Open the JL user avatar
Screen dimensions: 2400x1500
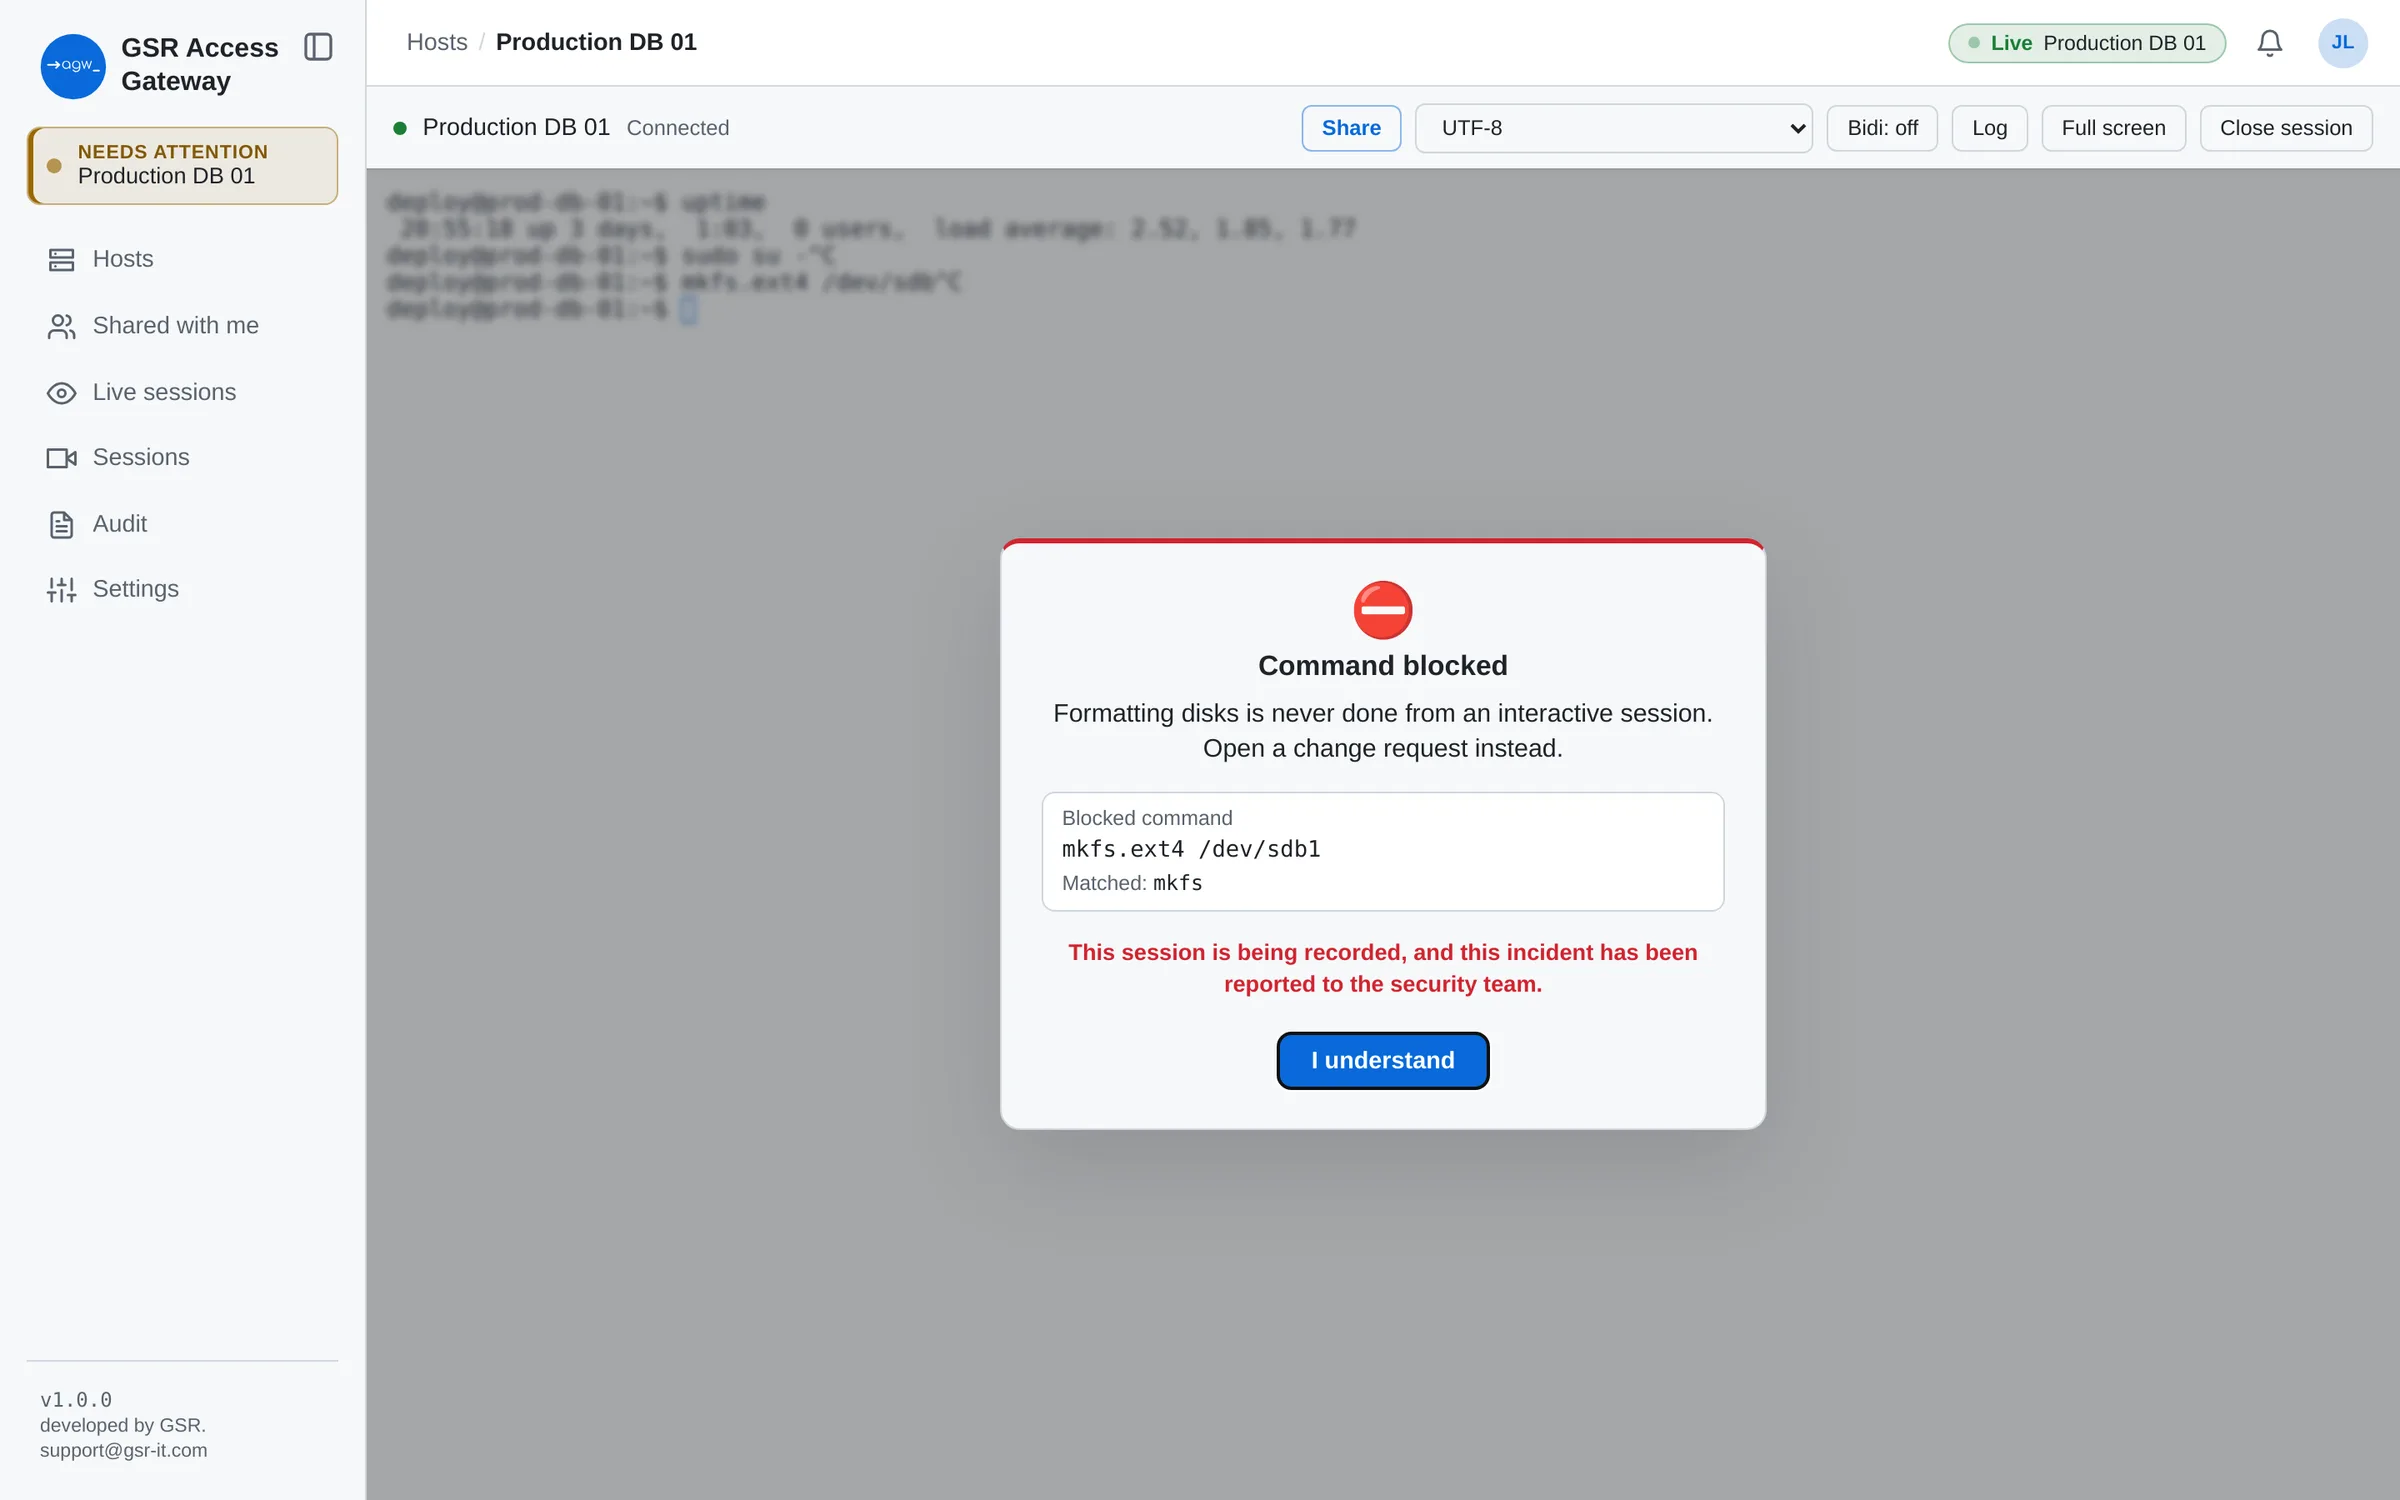pyautogui.click(x=2342, y=43)
